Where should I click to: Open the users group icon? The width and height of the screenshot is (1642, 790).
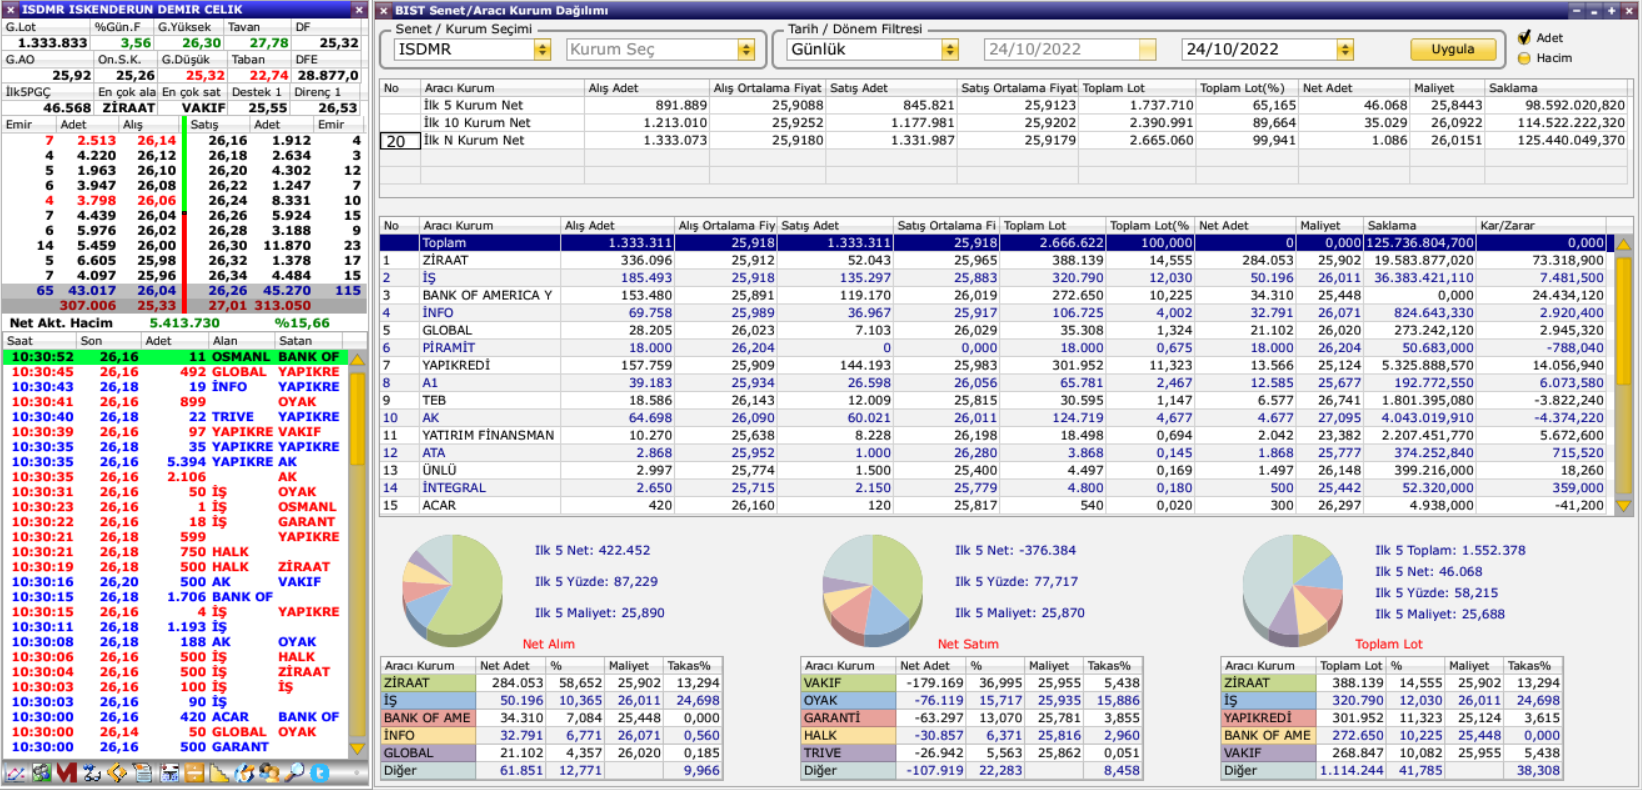[x=270, y=773]
